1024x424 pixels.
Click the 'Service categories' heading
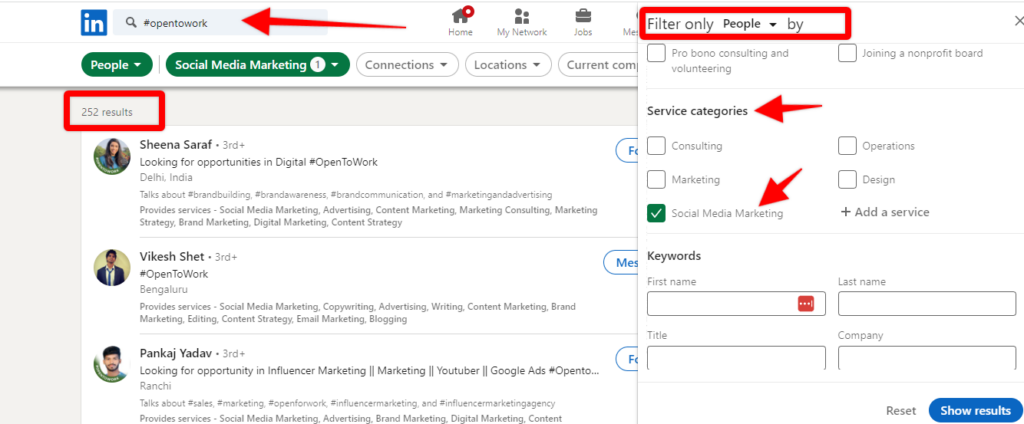click(697, 110)
